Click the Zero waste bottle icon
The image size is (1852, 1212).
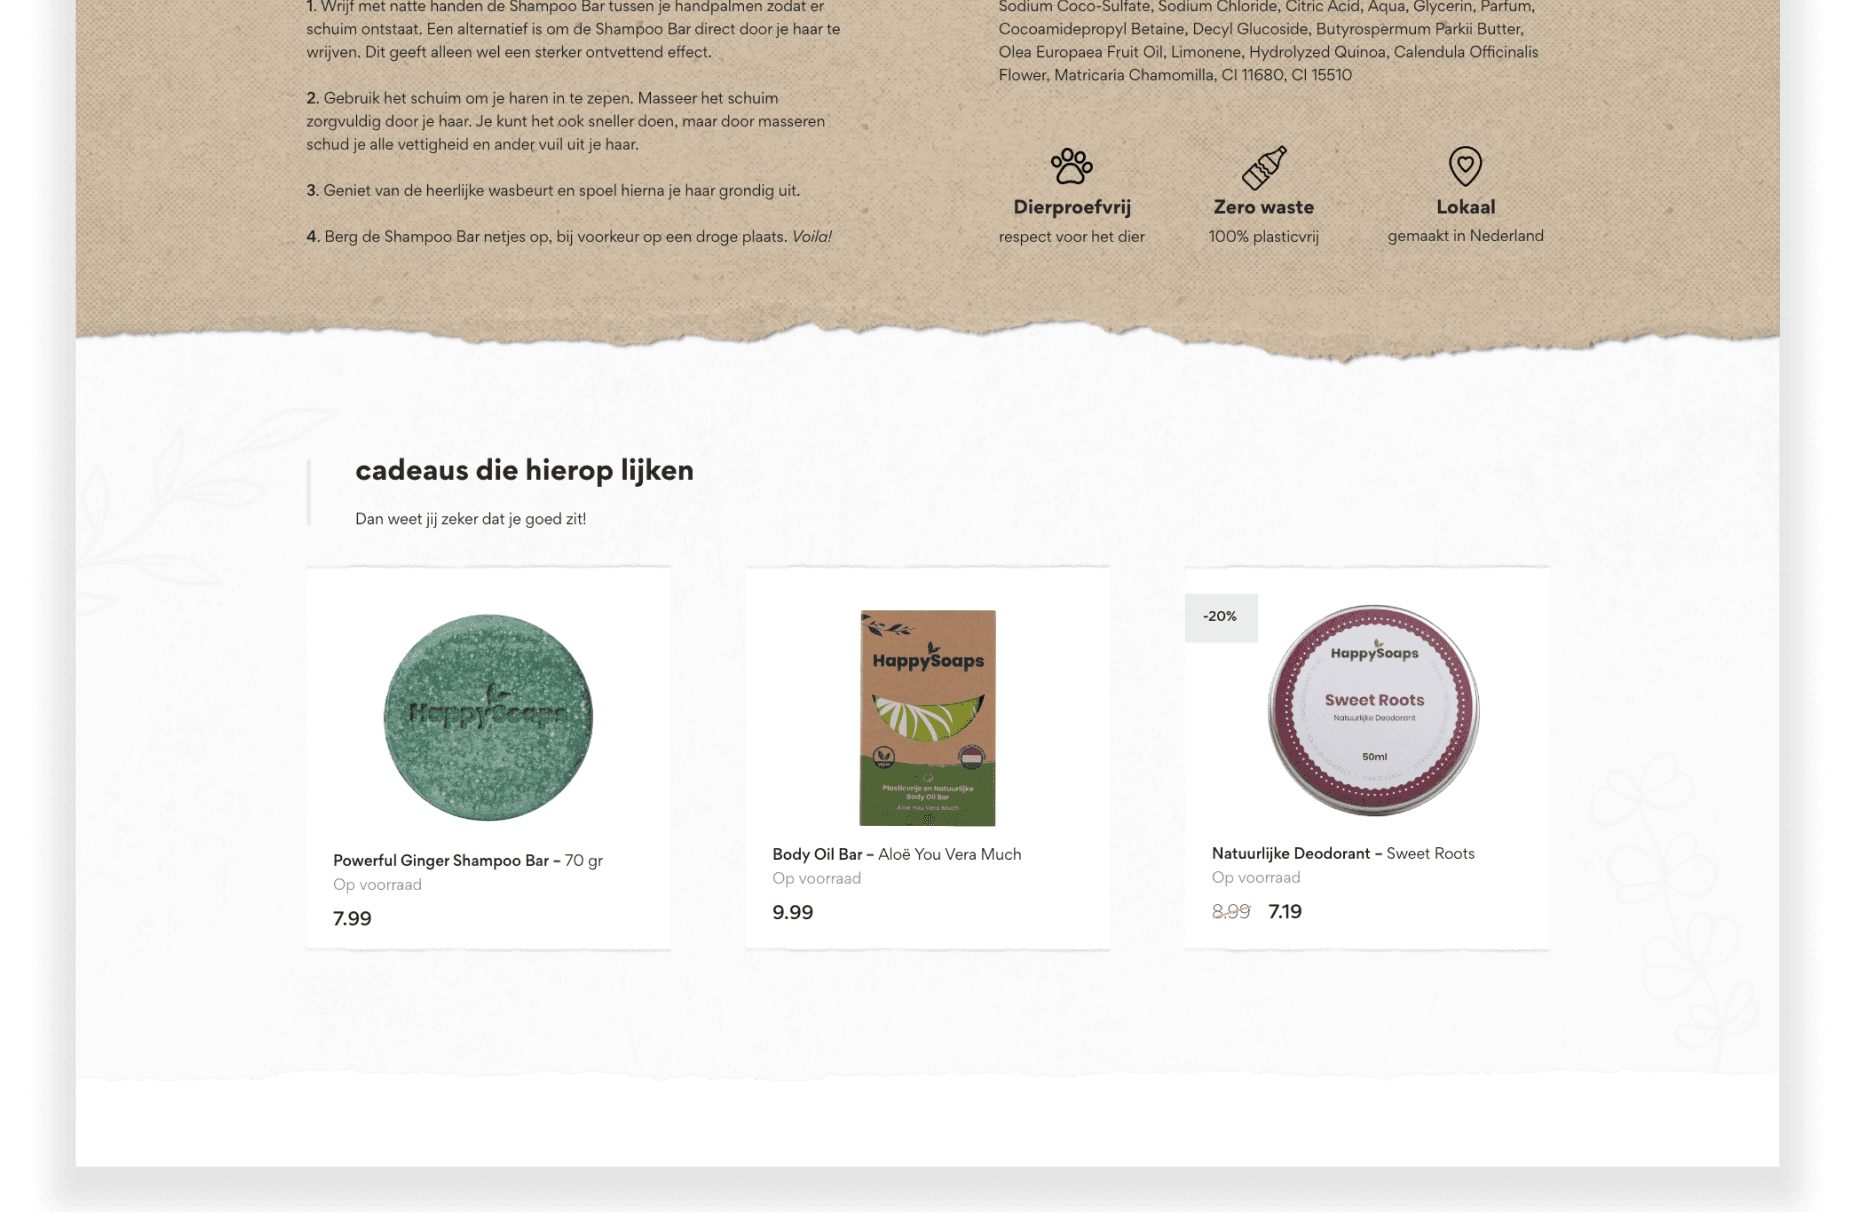[1264, 167]
